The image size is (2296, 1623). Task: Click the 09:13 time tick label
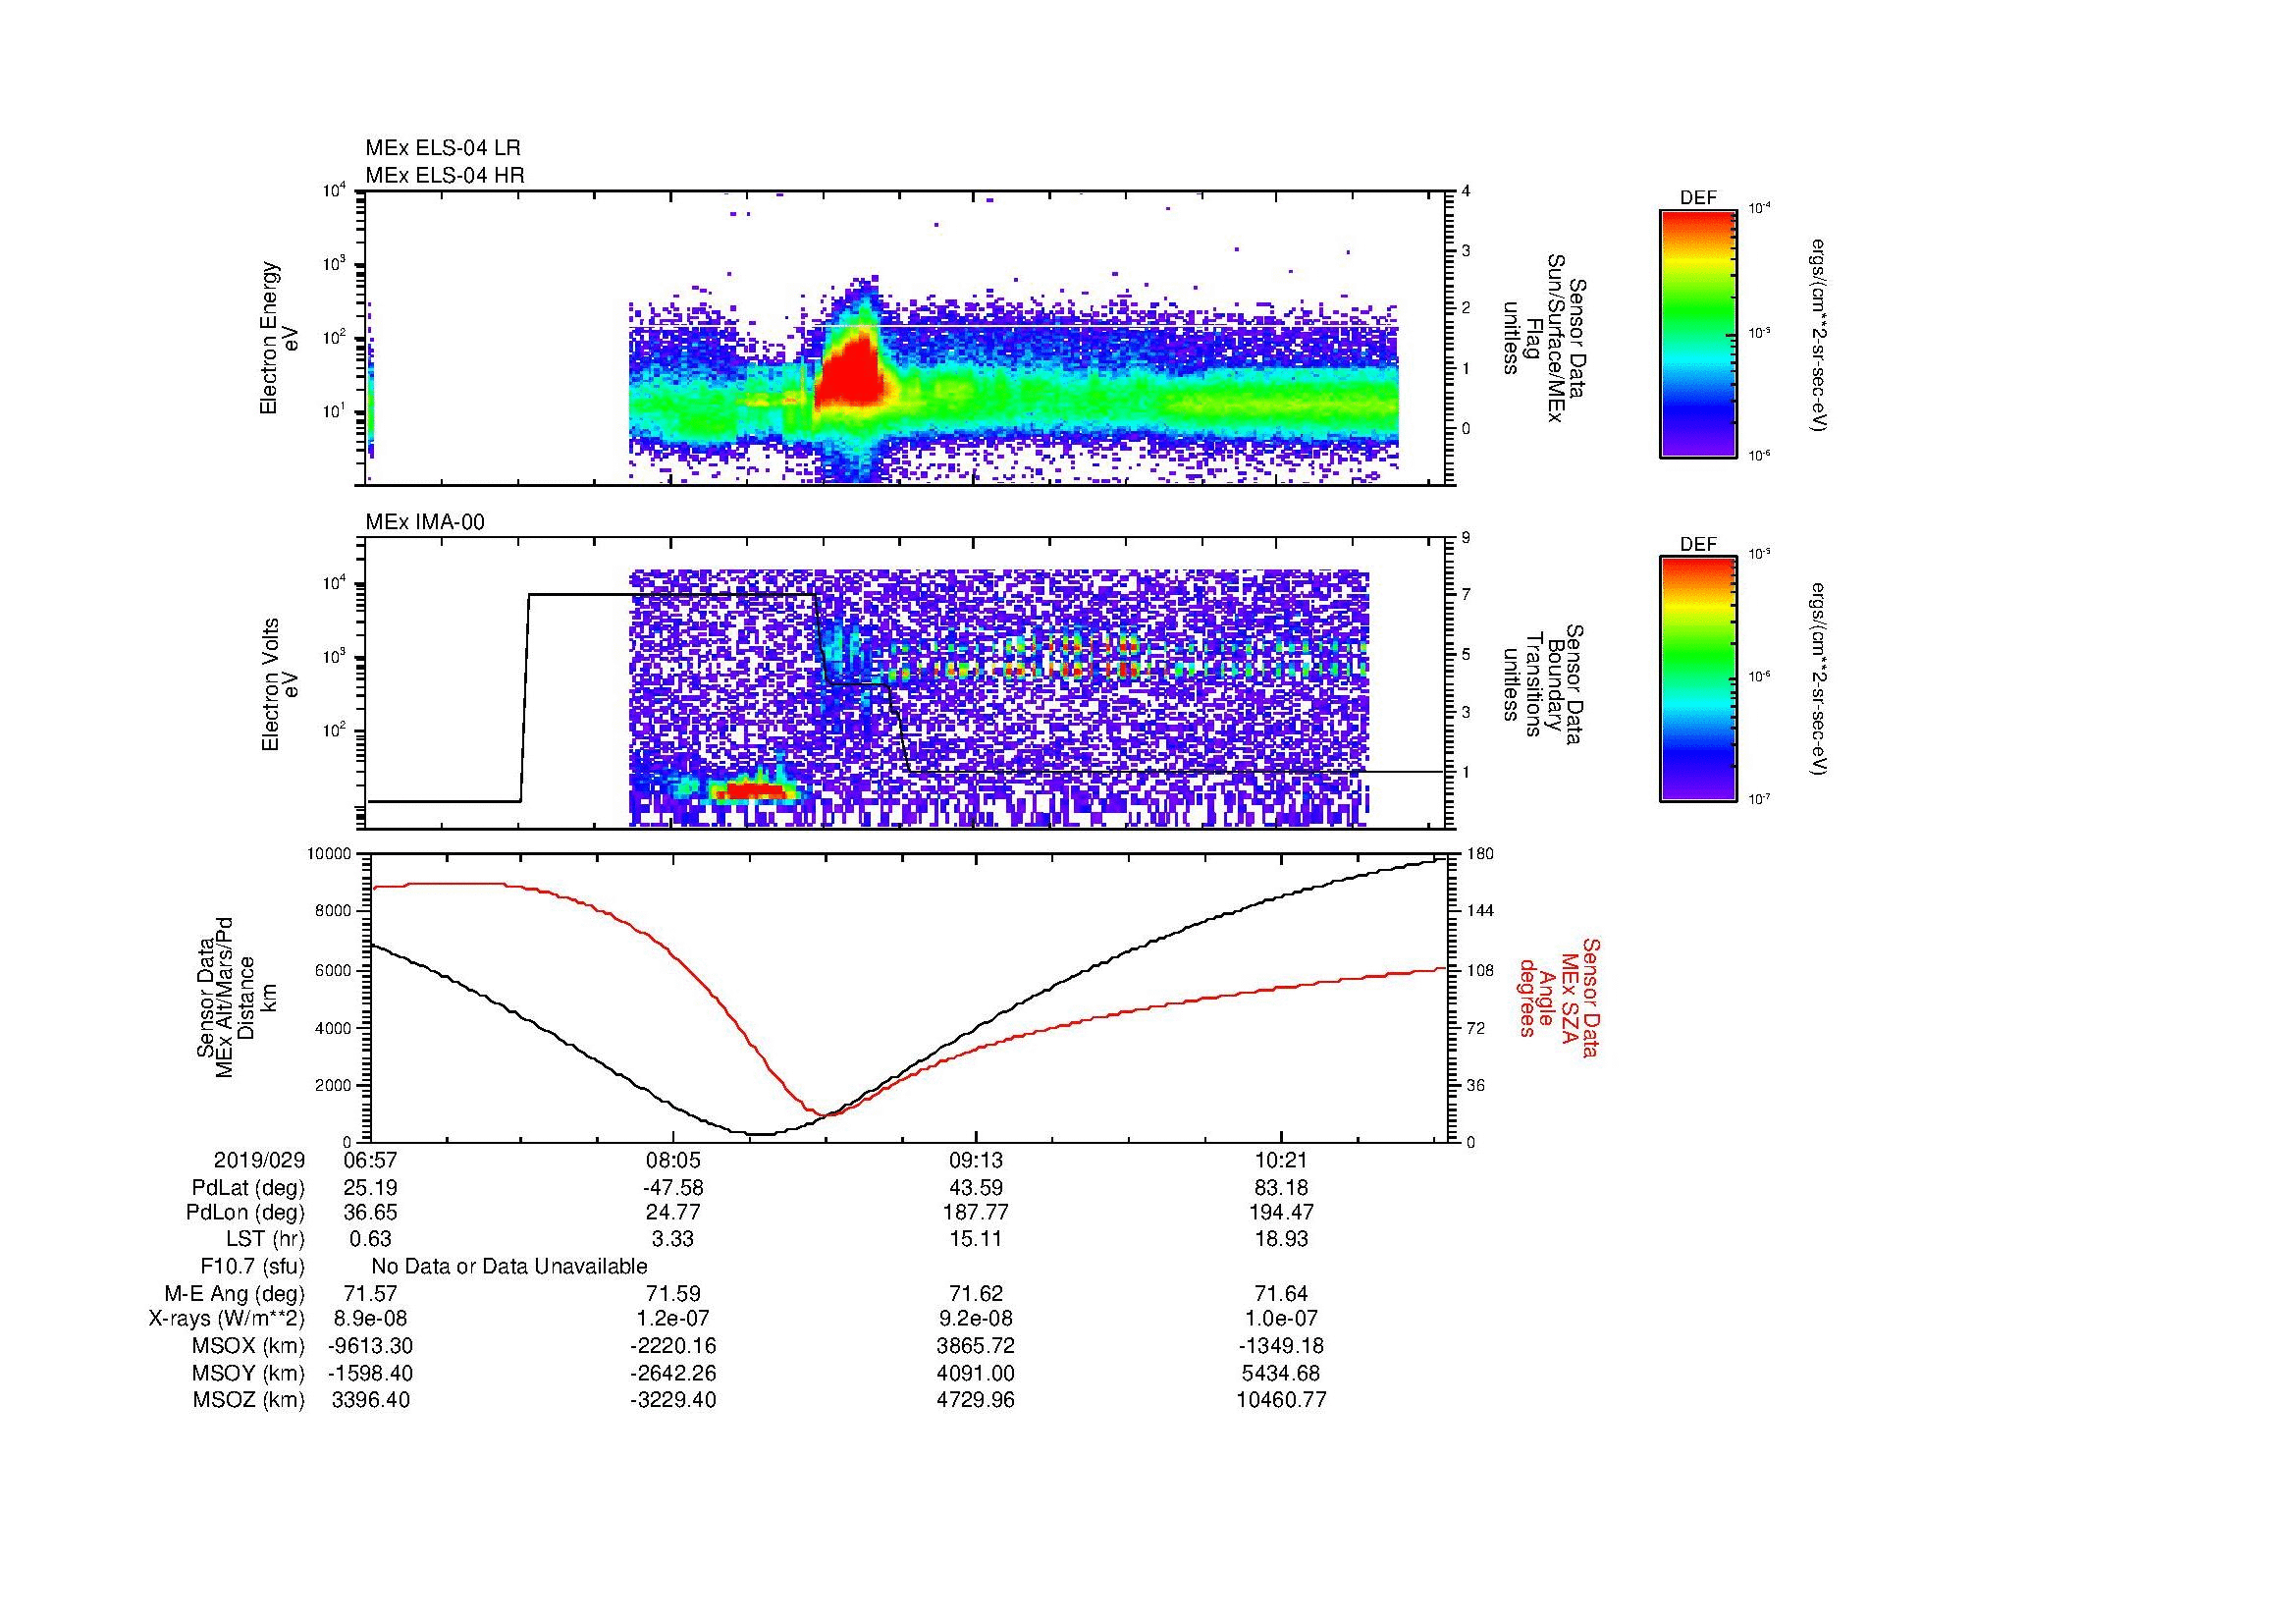coord(976,1161)
